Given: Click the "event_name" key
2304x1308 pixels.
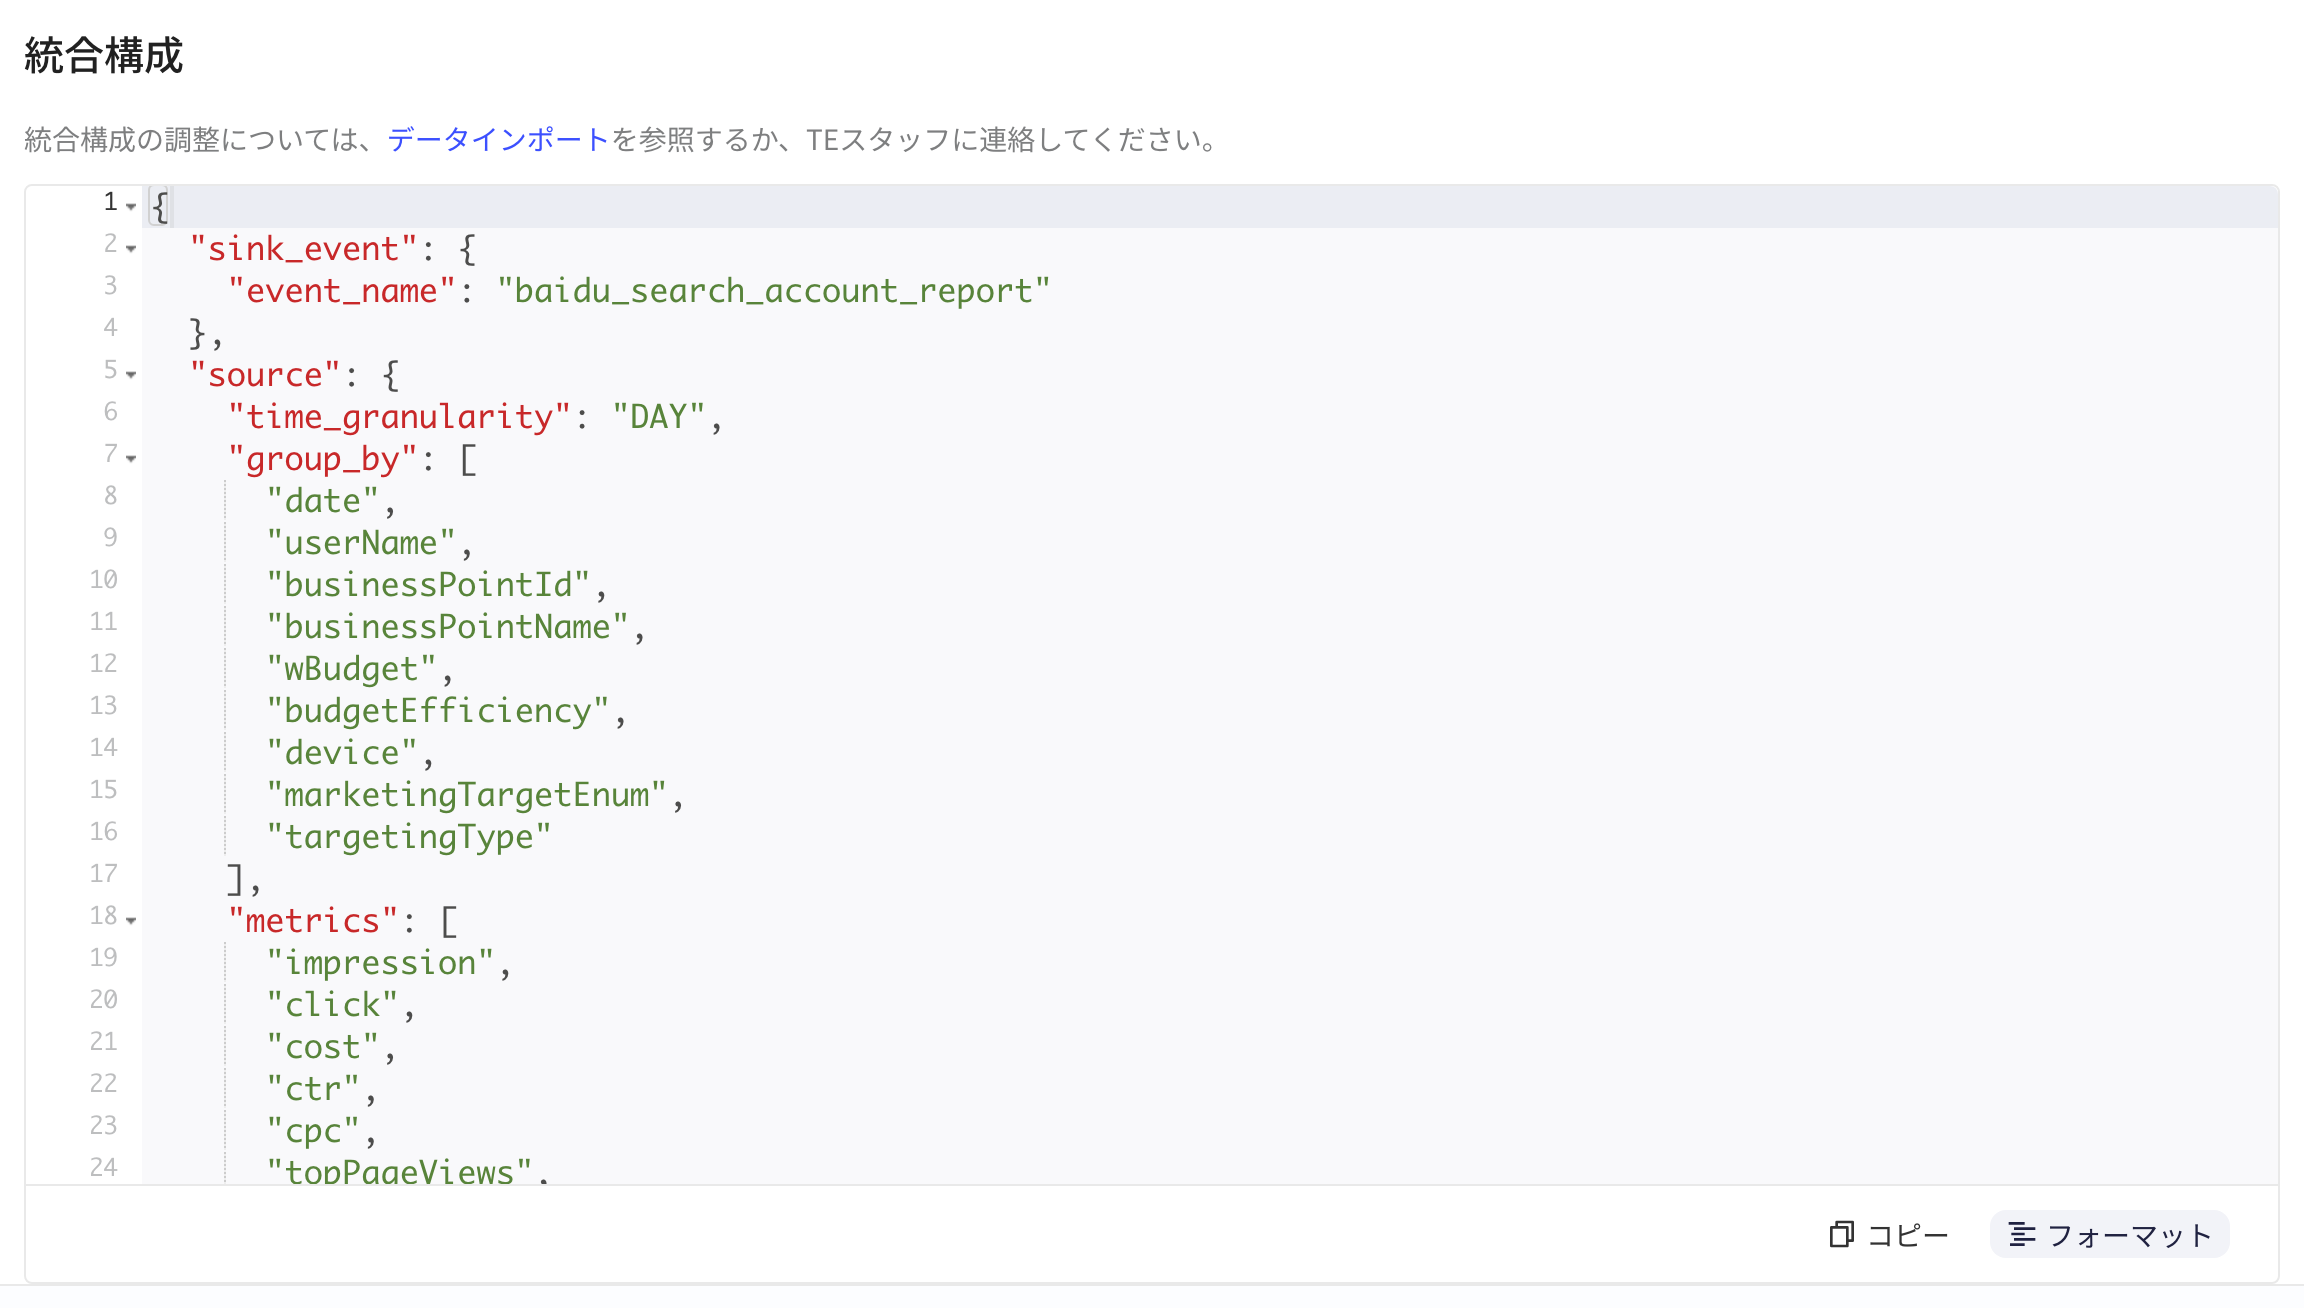Looking at the screenshot, I should coord(342,291).
